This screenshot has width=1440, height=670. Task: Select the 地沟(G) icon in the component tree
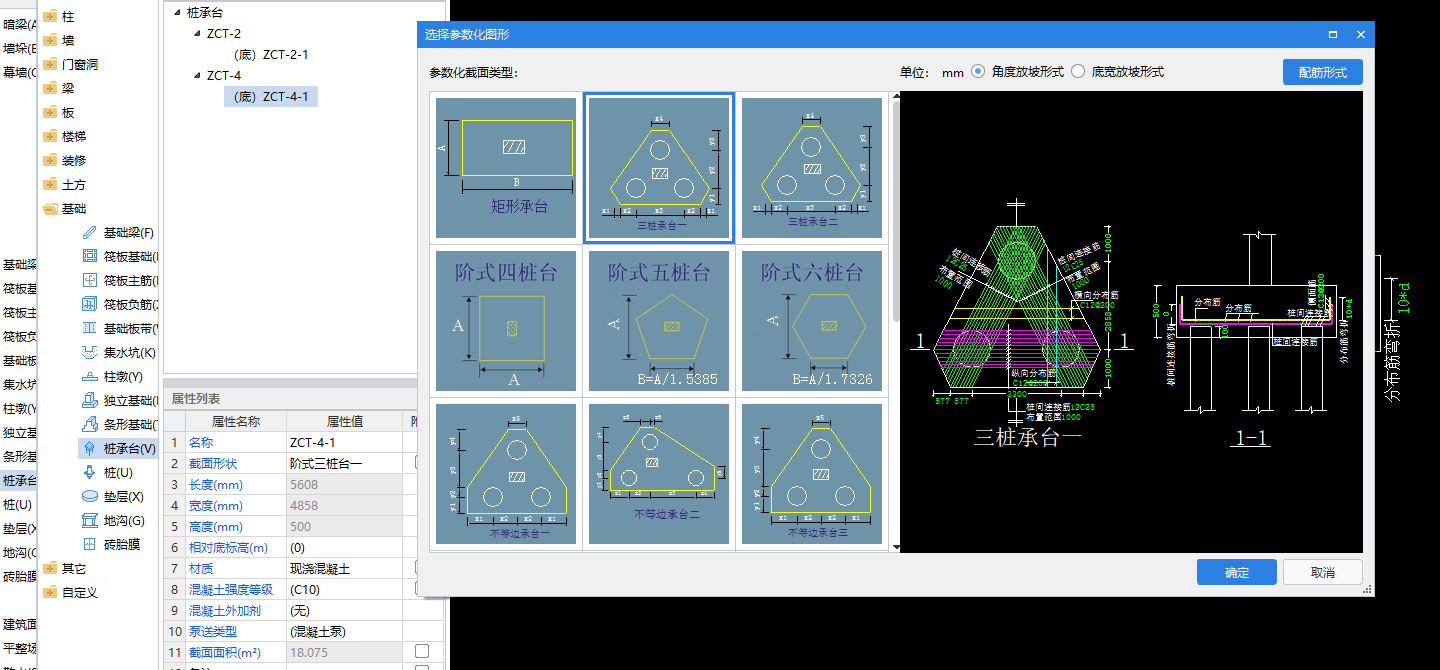[90, 521]
